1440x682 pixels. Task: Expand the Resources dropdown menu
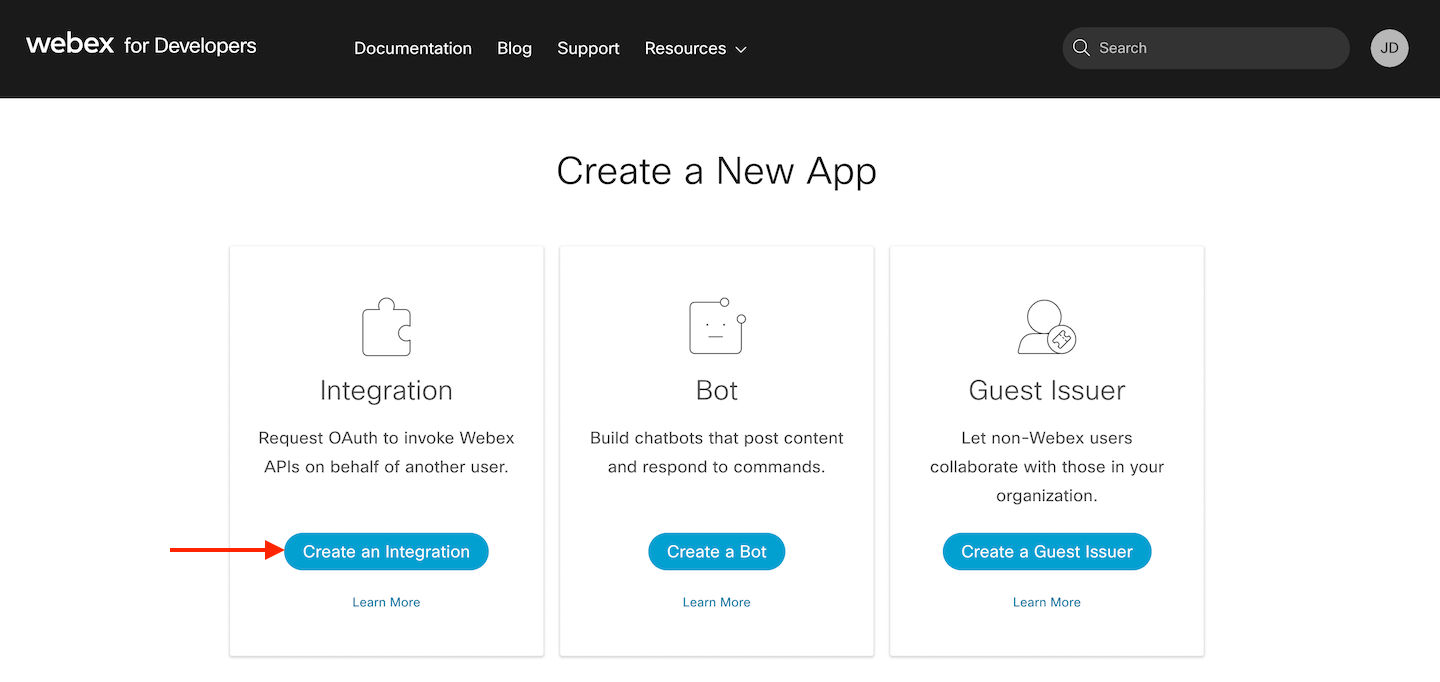click(x=695, y=48)
